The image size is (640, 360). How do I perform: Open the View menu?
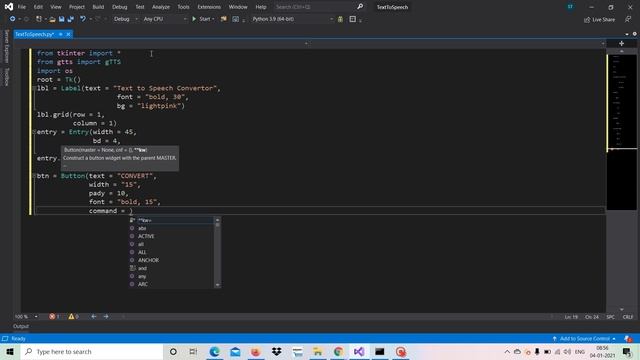pyautogui.click(x=56, y=7)
